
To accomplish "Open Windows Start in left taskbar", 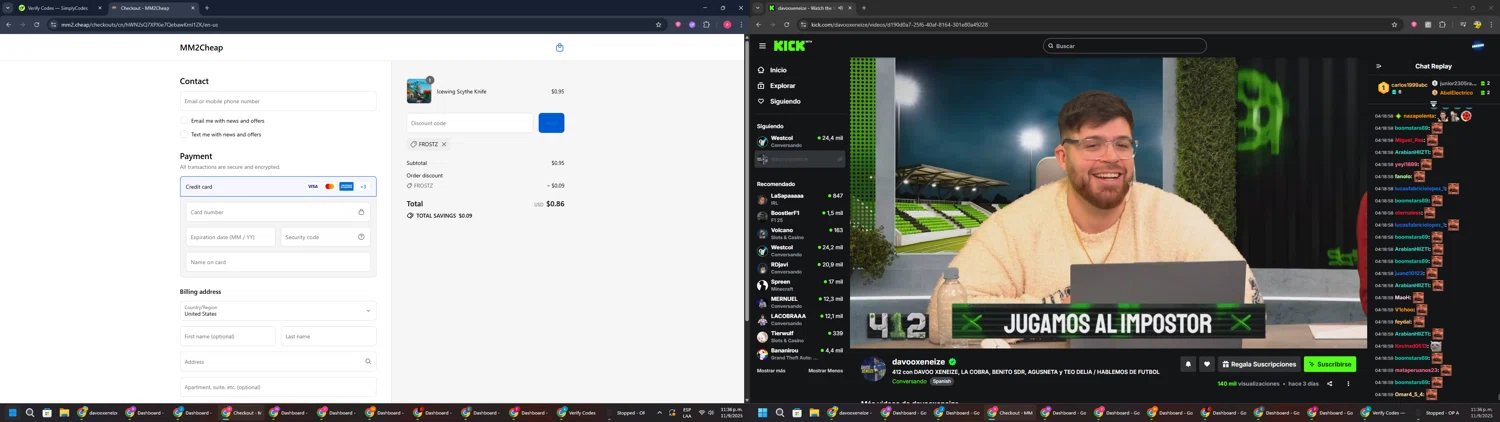I will coord(13,412).
